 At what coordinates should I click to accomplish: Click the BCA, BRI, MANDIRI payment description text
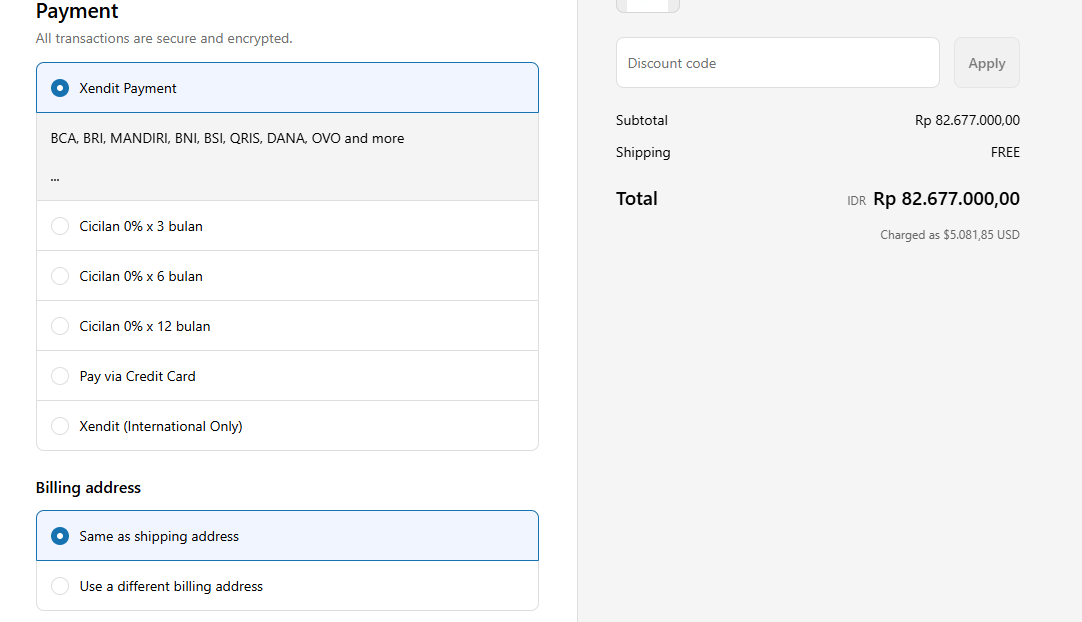[227, 138]
